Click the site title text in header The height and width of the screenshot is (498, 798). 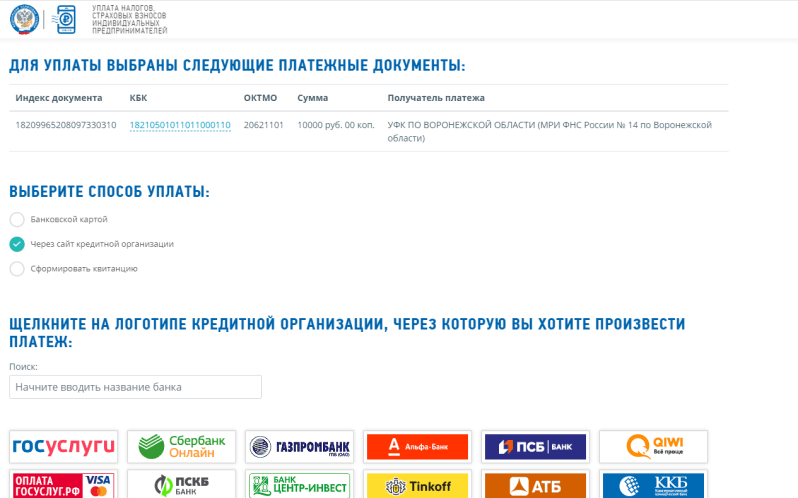129,19
